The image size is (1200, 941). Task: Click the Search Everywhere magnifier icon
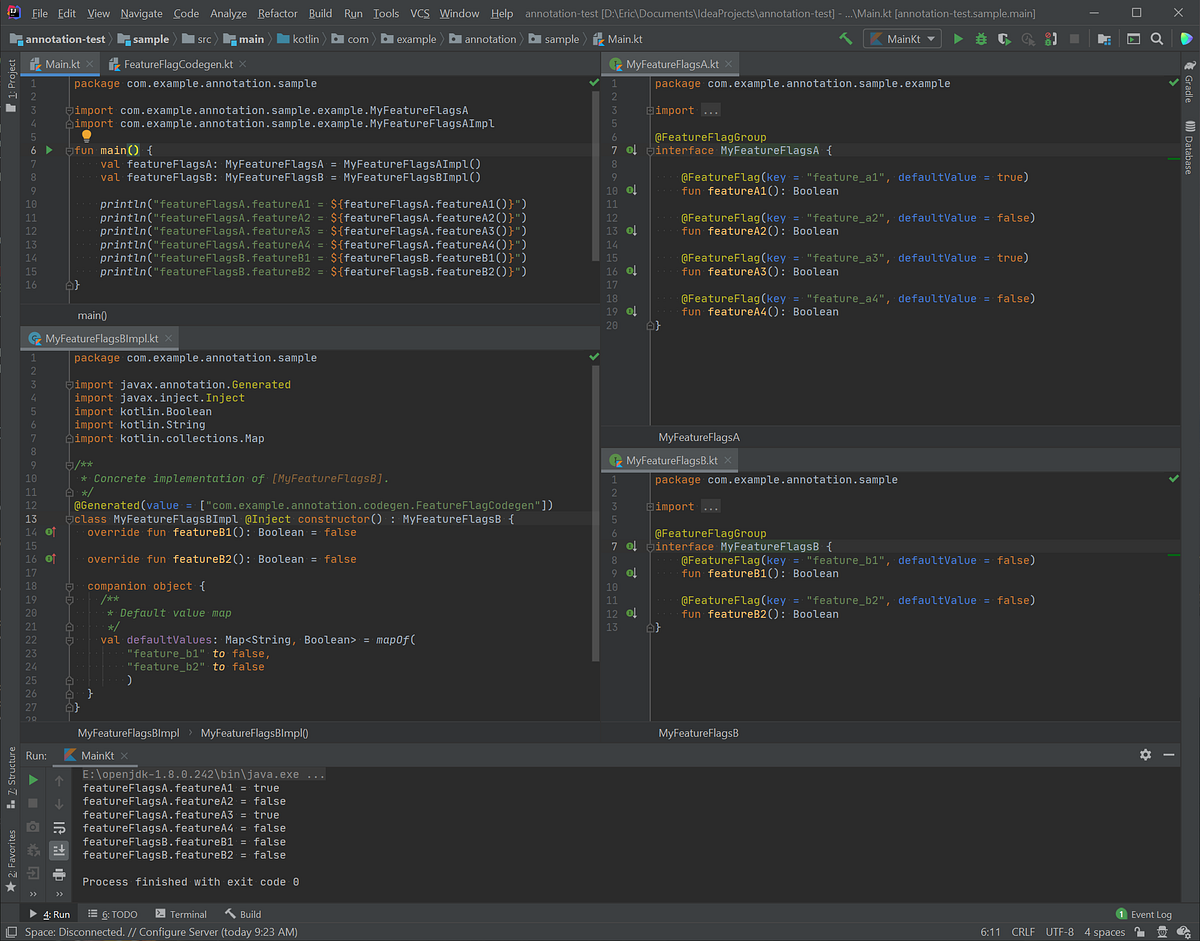pos(1157,39)
